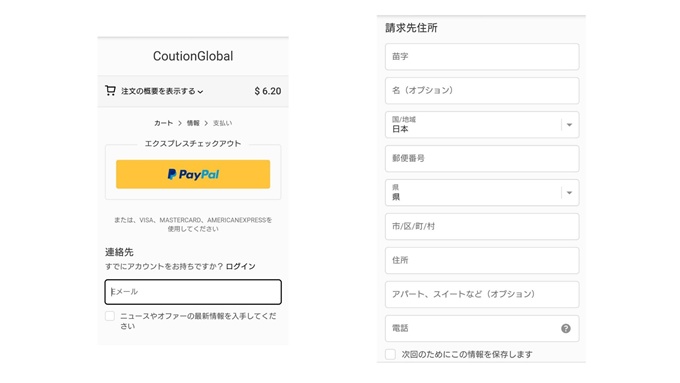Go to the カート breadcrumb step

[x=163, y=123]
